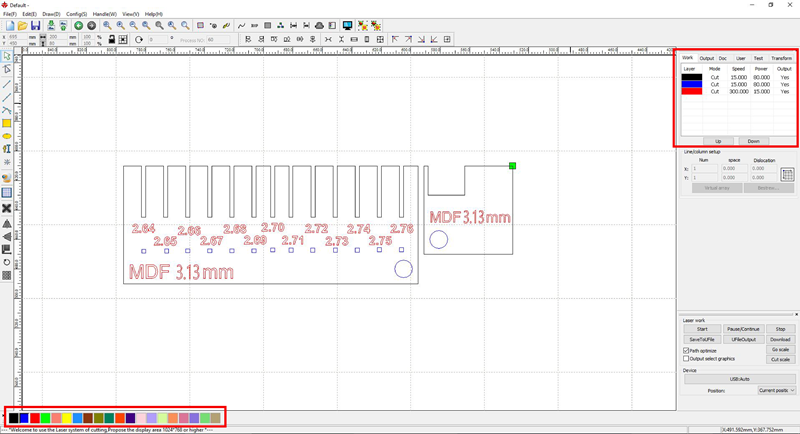Select the yellow Ellipse tool

[7, 136]
